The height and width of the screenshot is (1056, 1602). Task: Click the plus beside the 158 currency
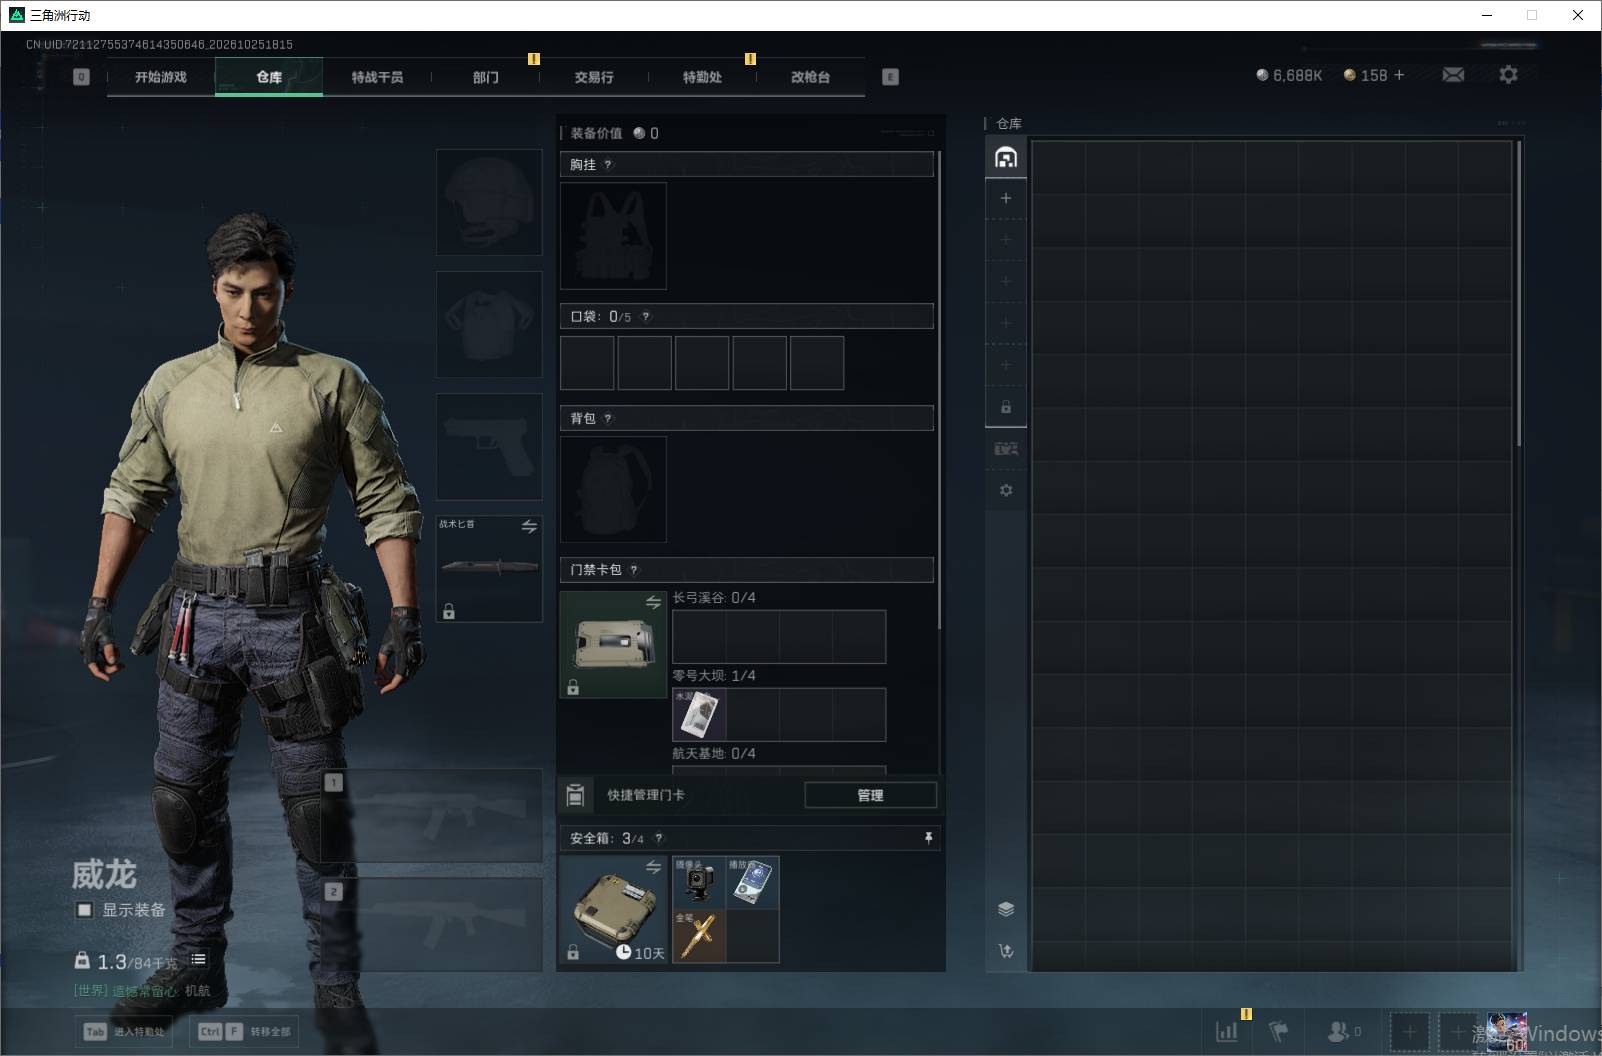click(1399, 75)
